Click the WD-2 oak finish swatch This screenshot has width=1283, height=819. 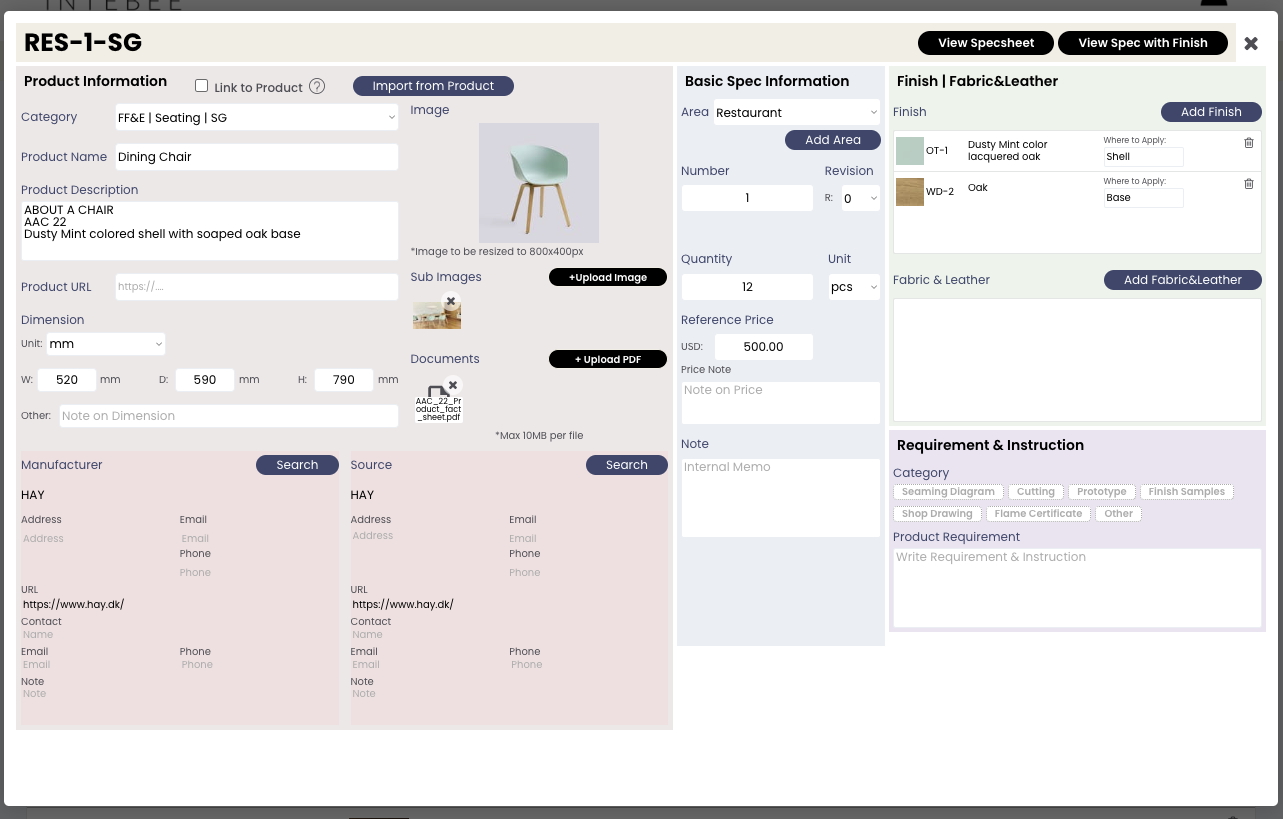click(x=910, y=192)
